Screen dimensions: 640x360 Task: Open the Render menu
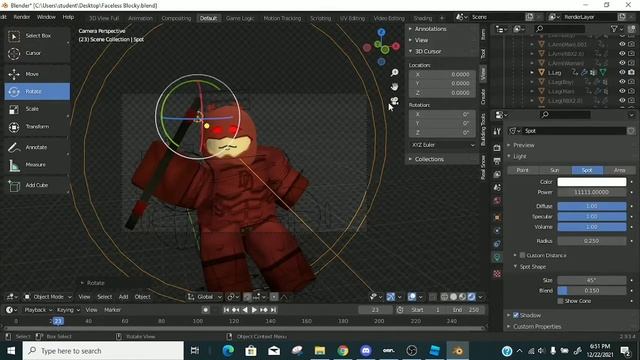[x=22, y=17]
